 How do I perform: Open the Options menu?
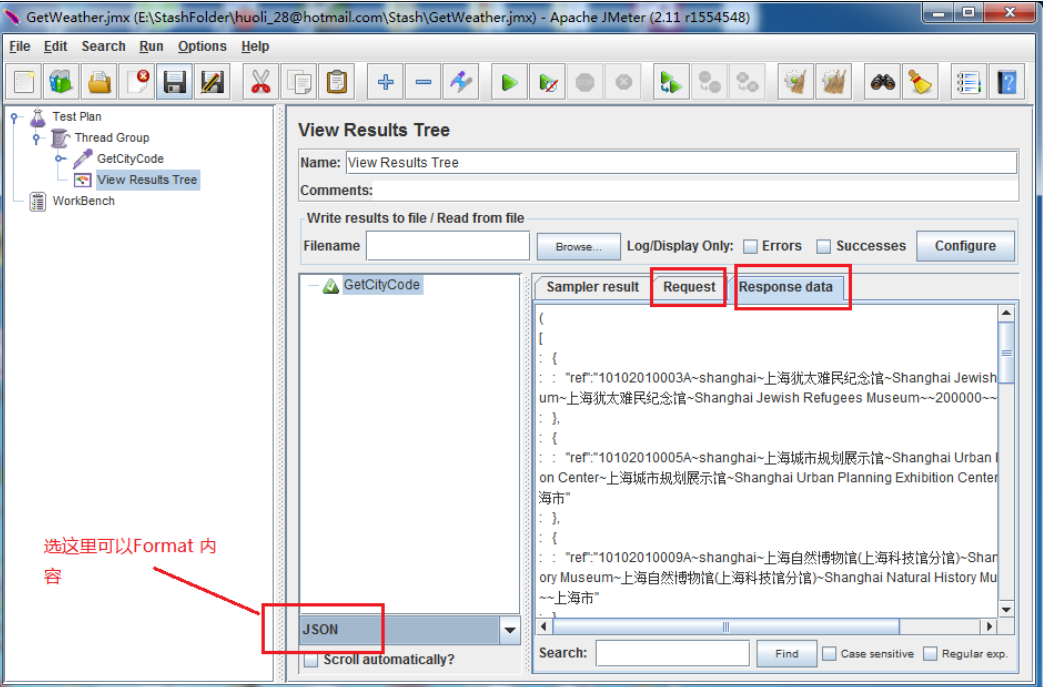(x=202, y=46)
